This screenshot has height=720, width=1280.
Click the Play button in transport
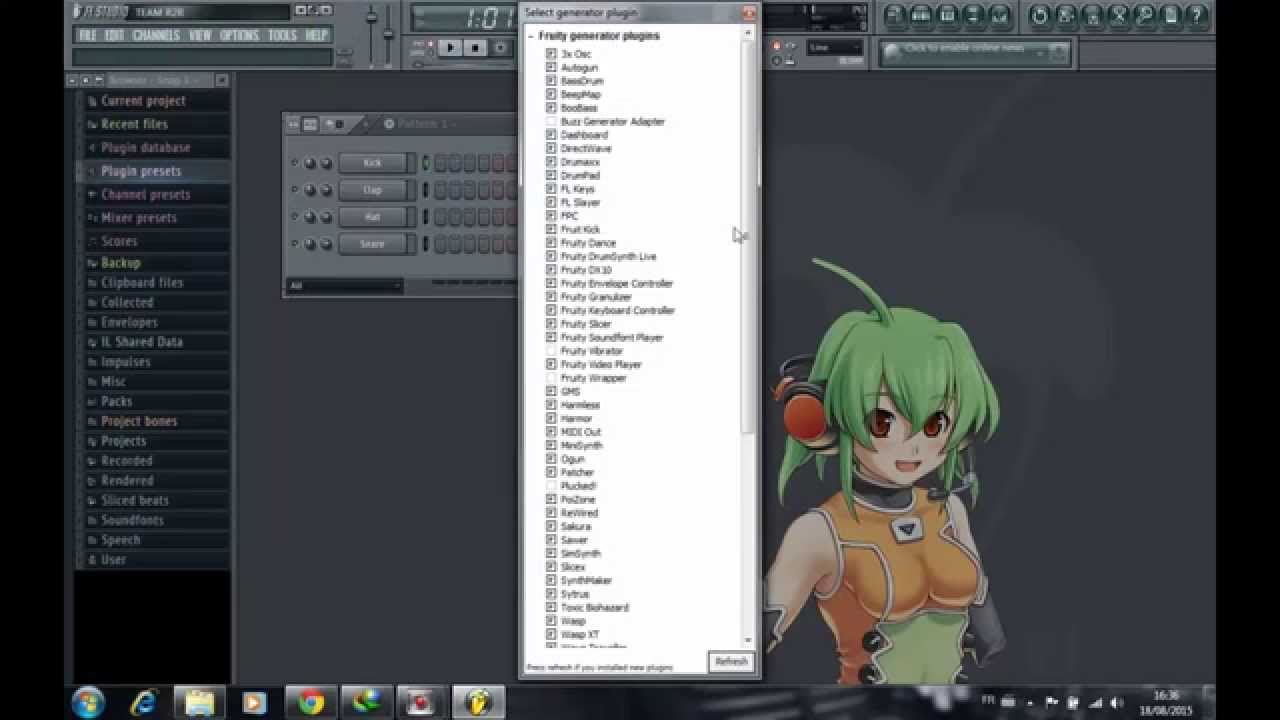(450, 47)
